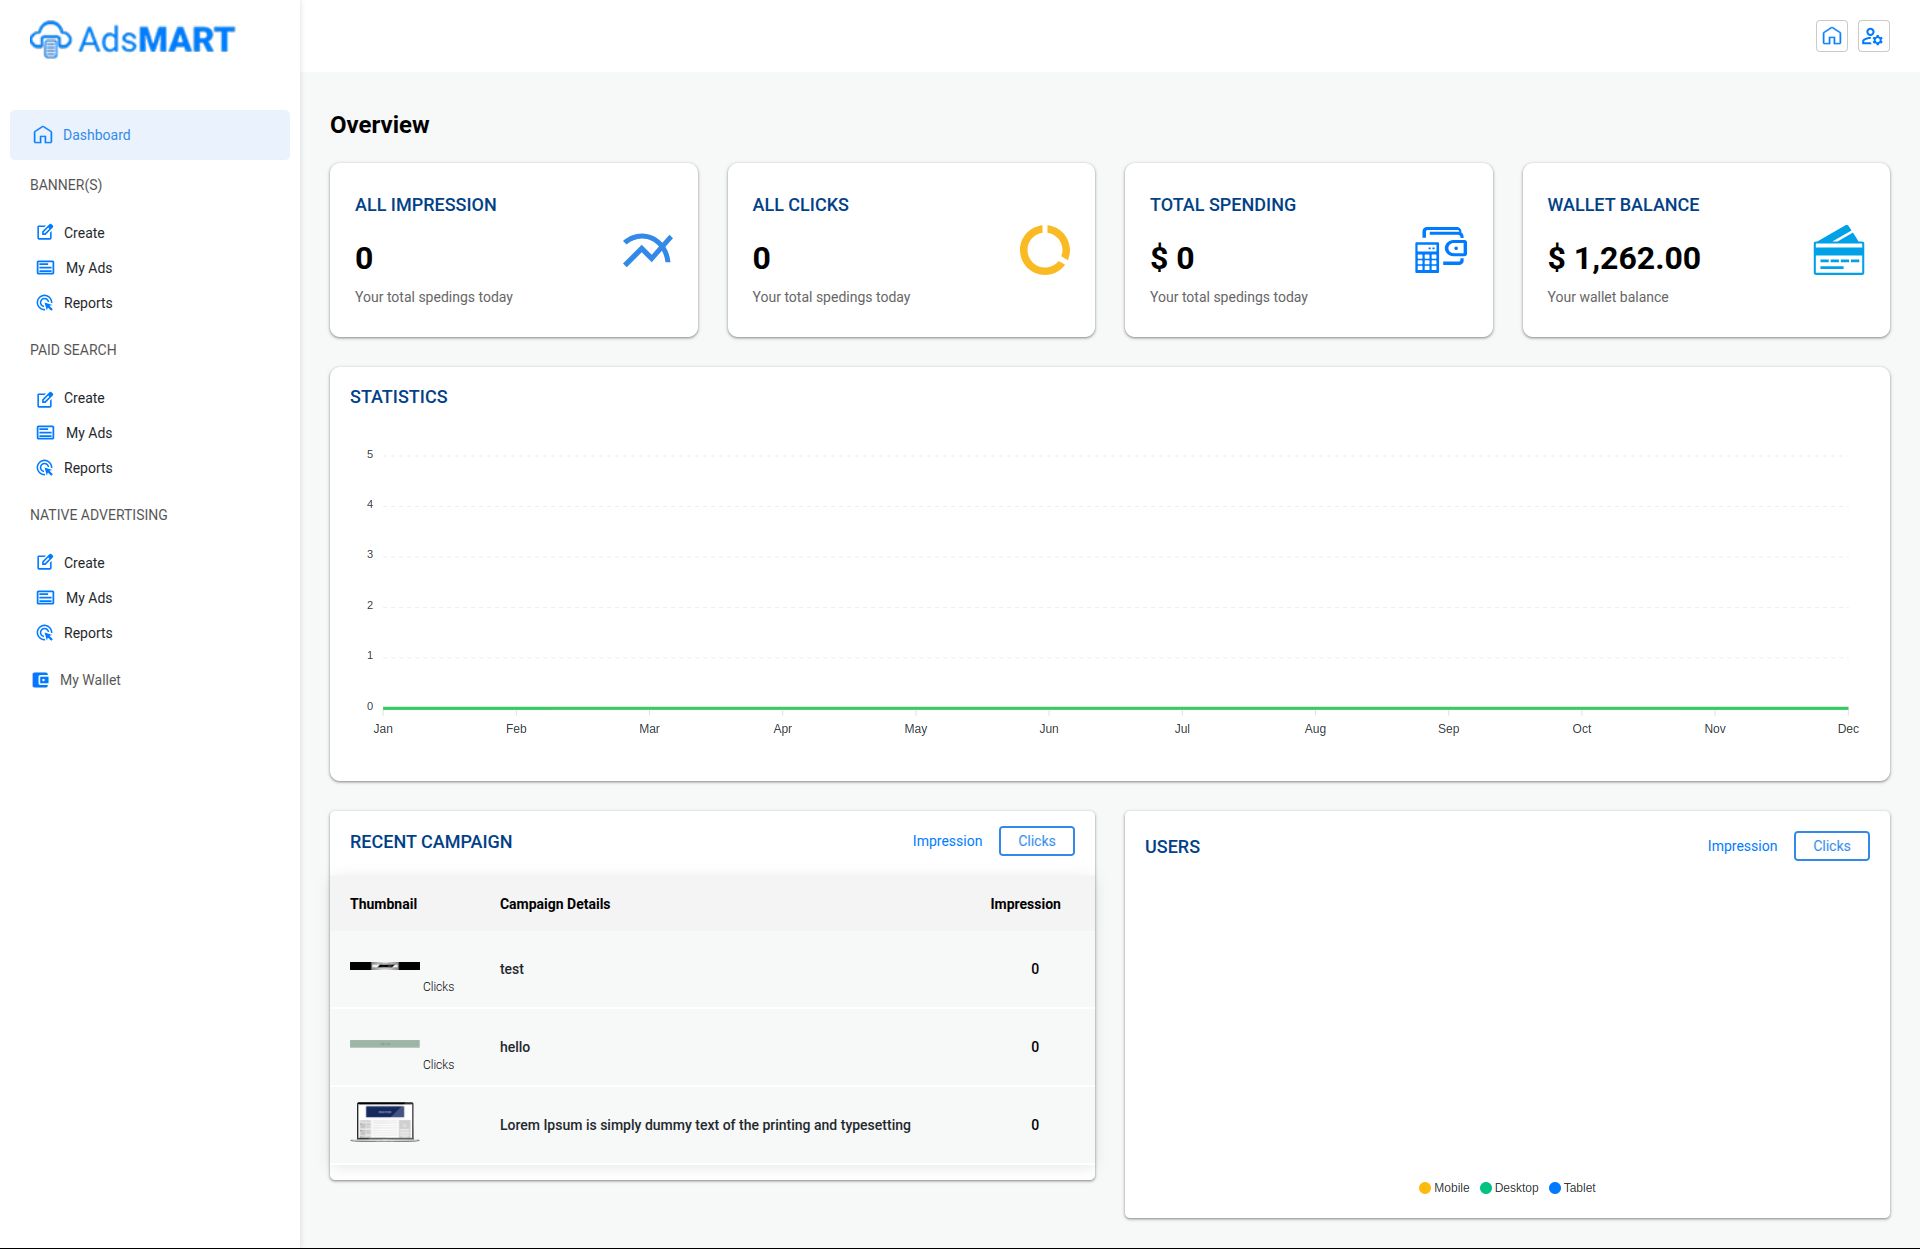Click the home icon in top-right header
Image resolution: width=1920 pixels, height=1249 pixels.
click(x=1831, y=37)
